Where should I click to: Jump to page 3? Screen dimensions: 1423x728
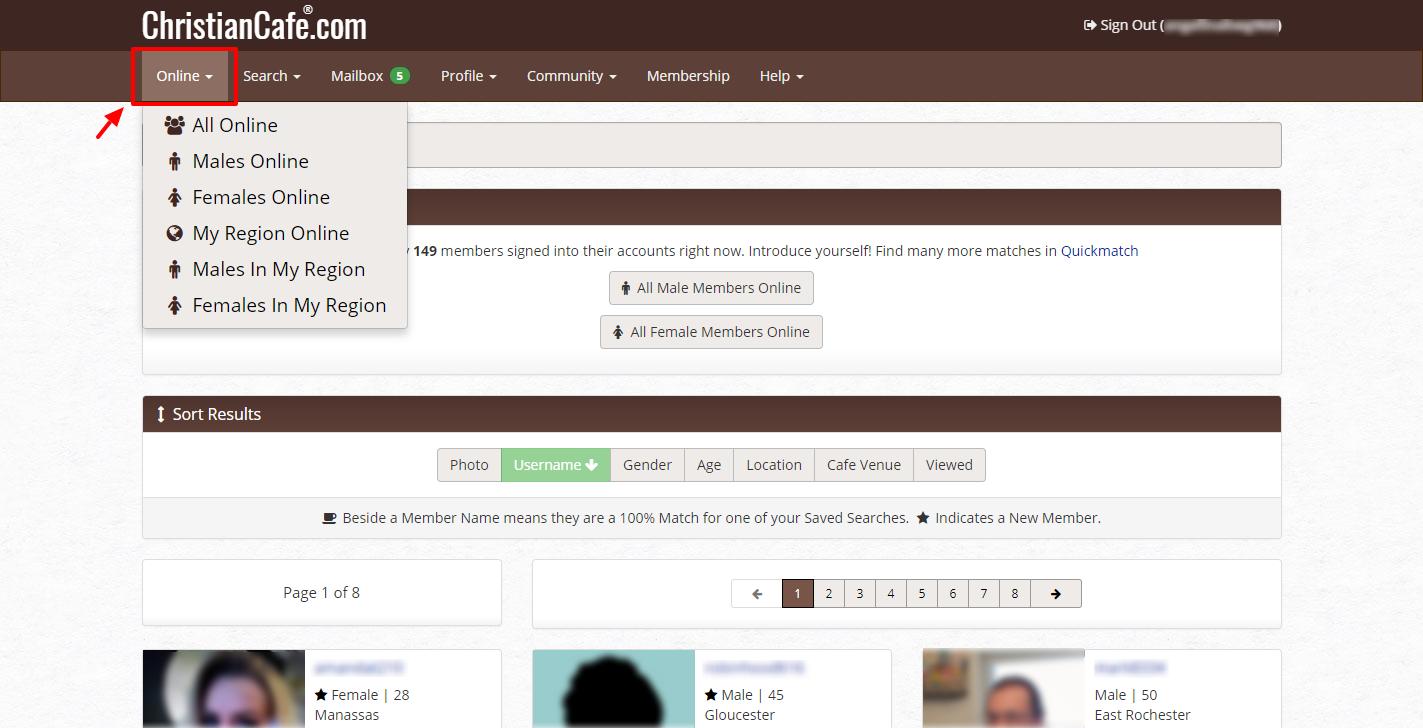pyautogui.click(x=860, y=594)
